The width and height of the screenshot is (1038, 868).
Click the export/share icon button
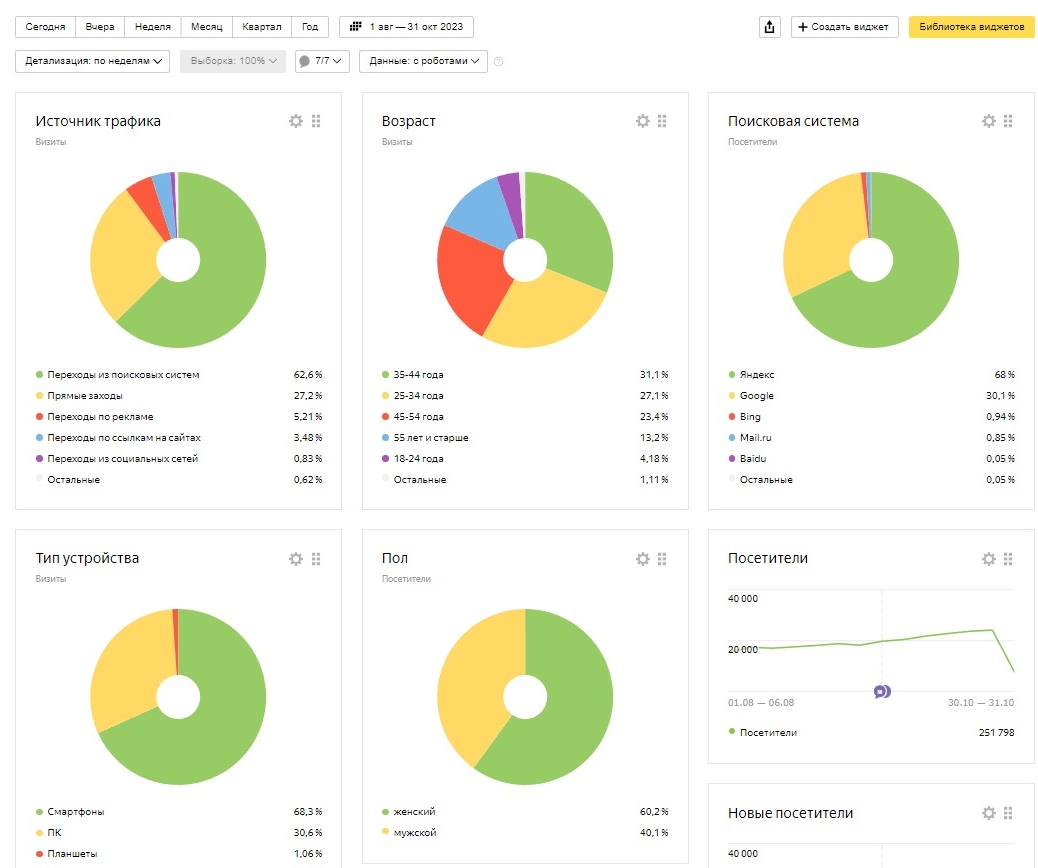coord(769,26)
